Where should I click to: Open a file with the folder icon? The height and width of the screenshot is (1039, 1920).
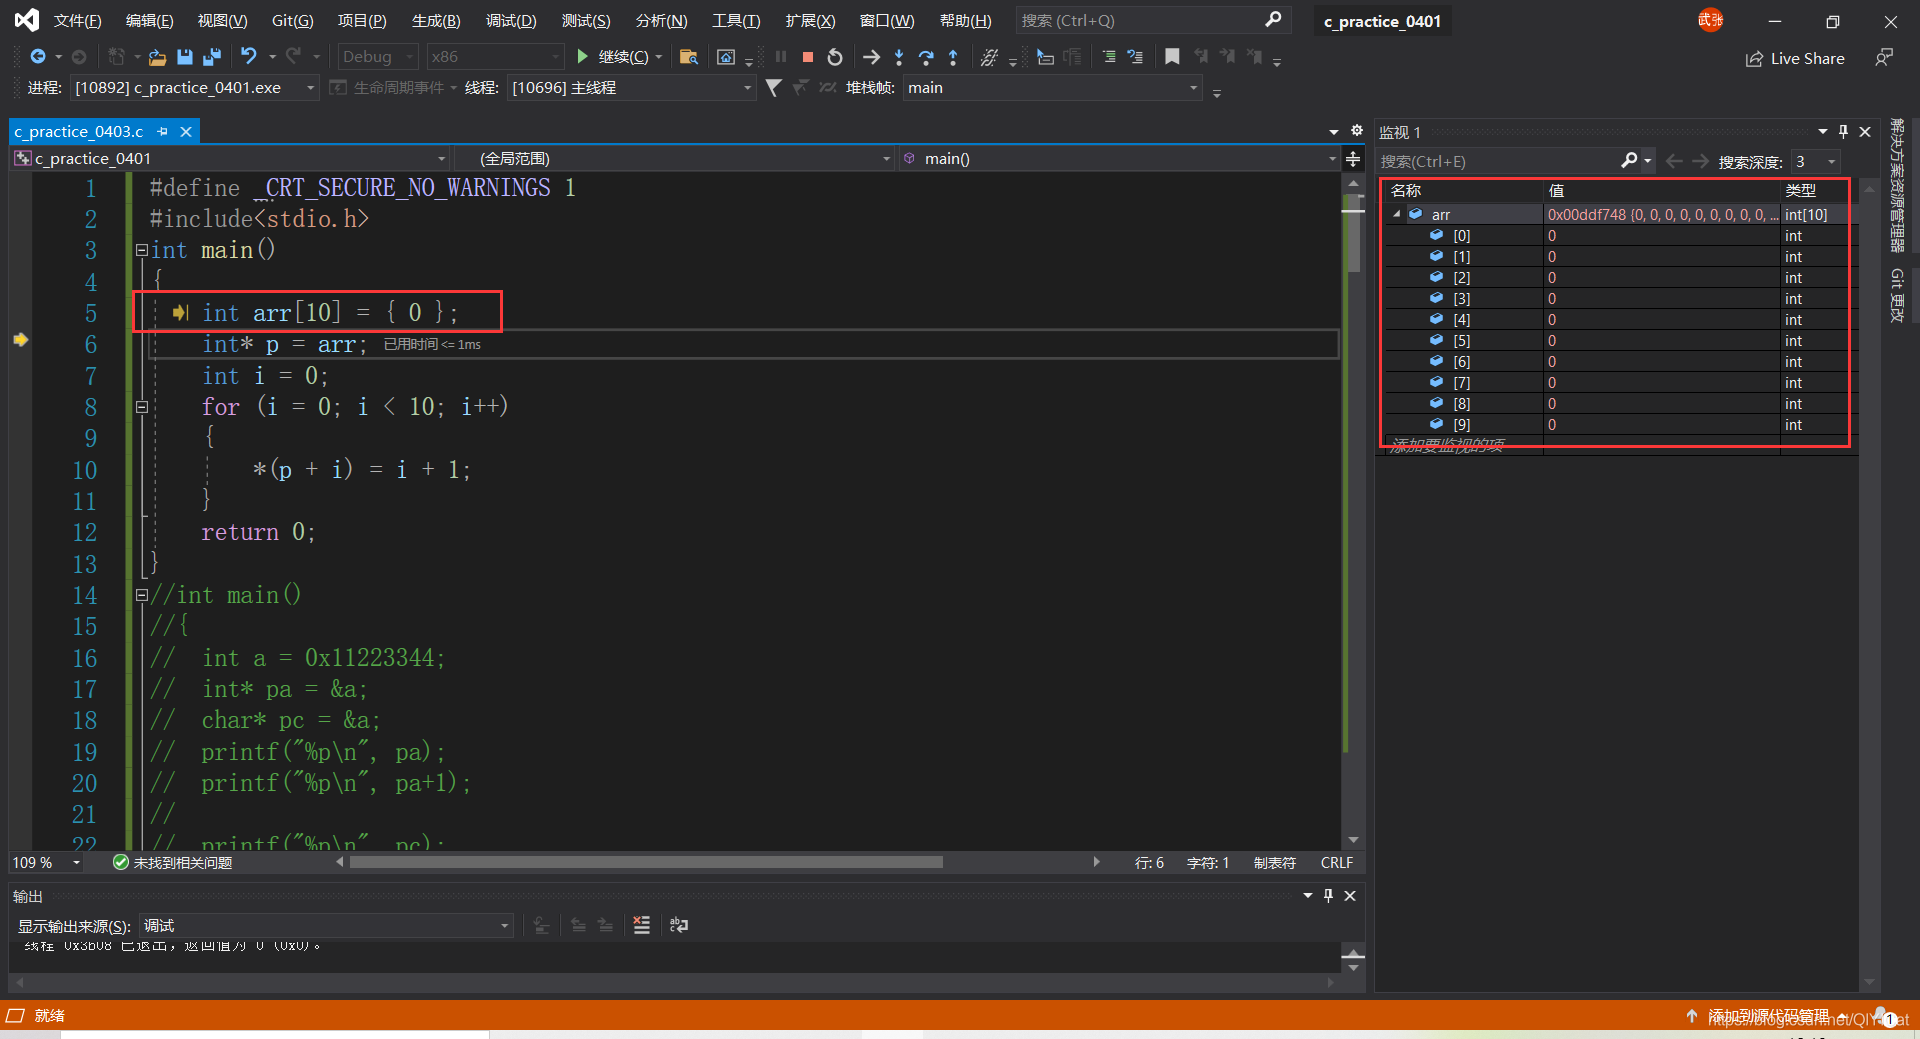pyautogui.click(x=157, y=57)
